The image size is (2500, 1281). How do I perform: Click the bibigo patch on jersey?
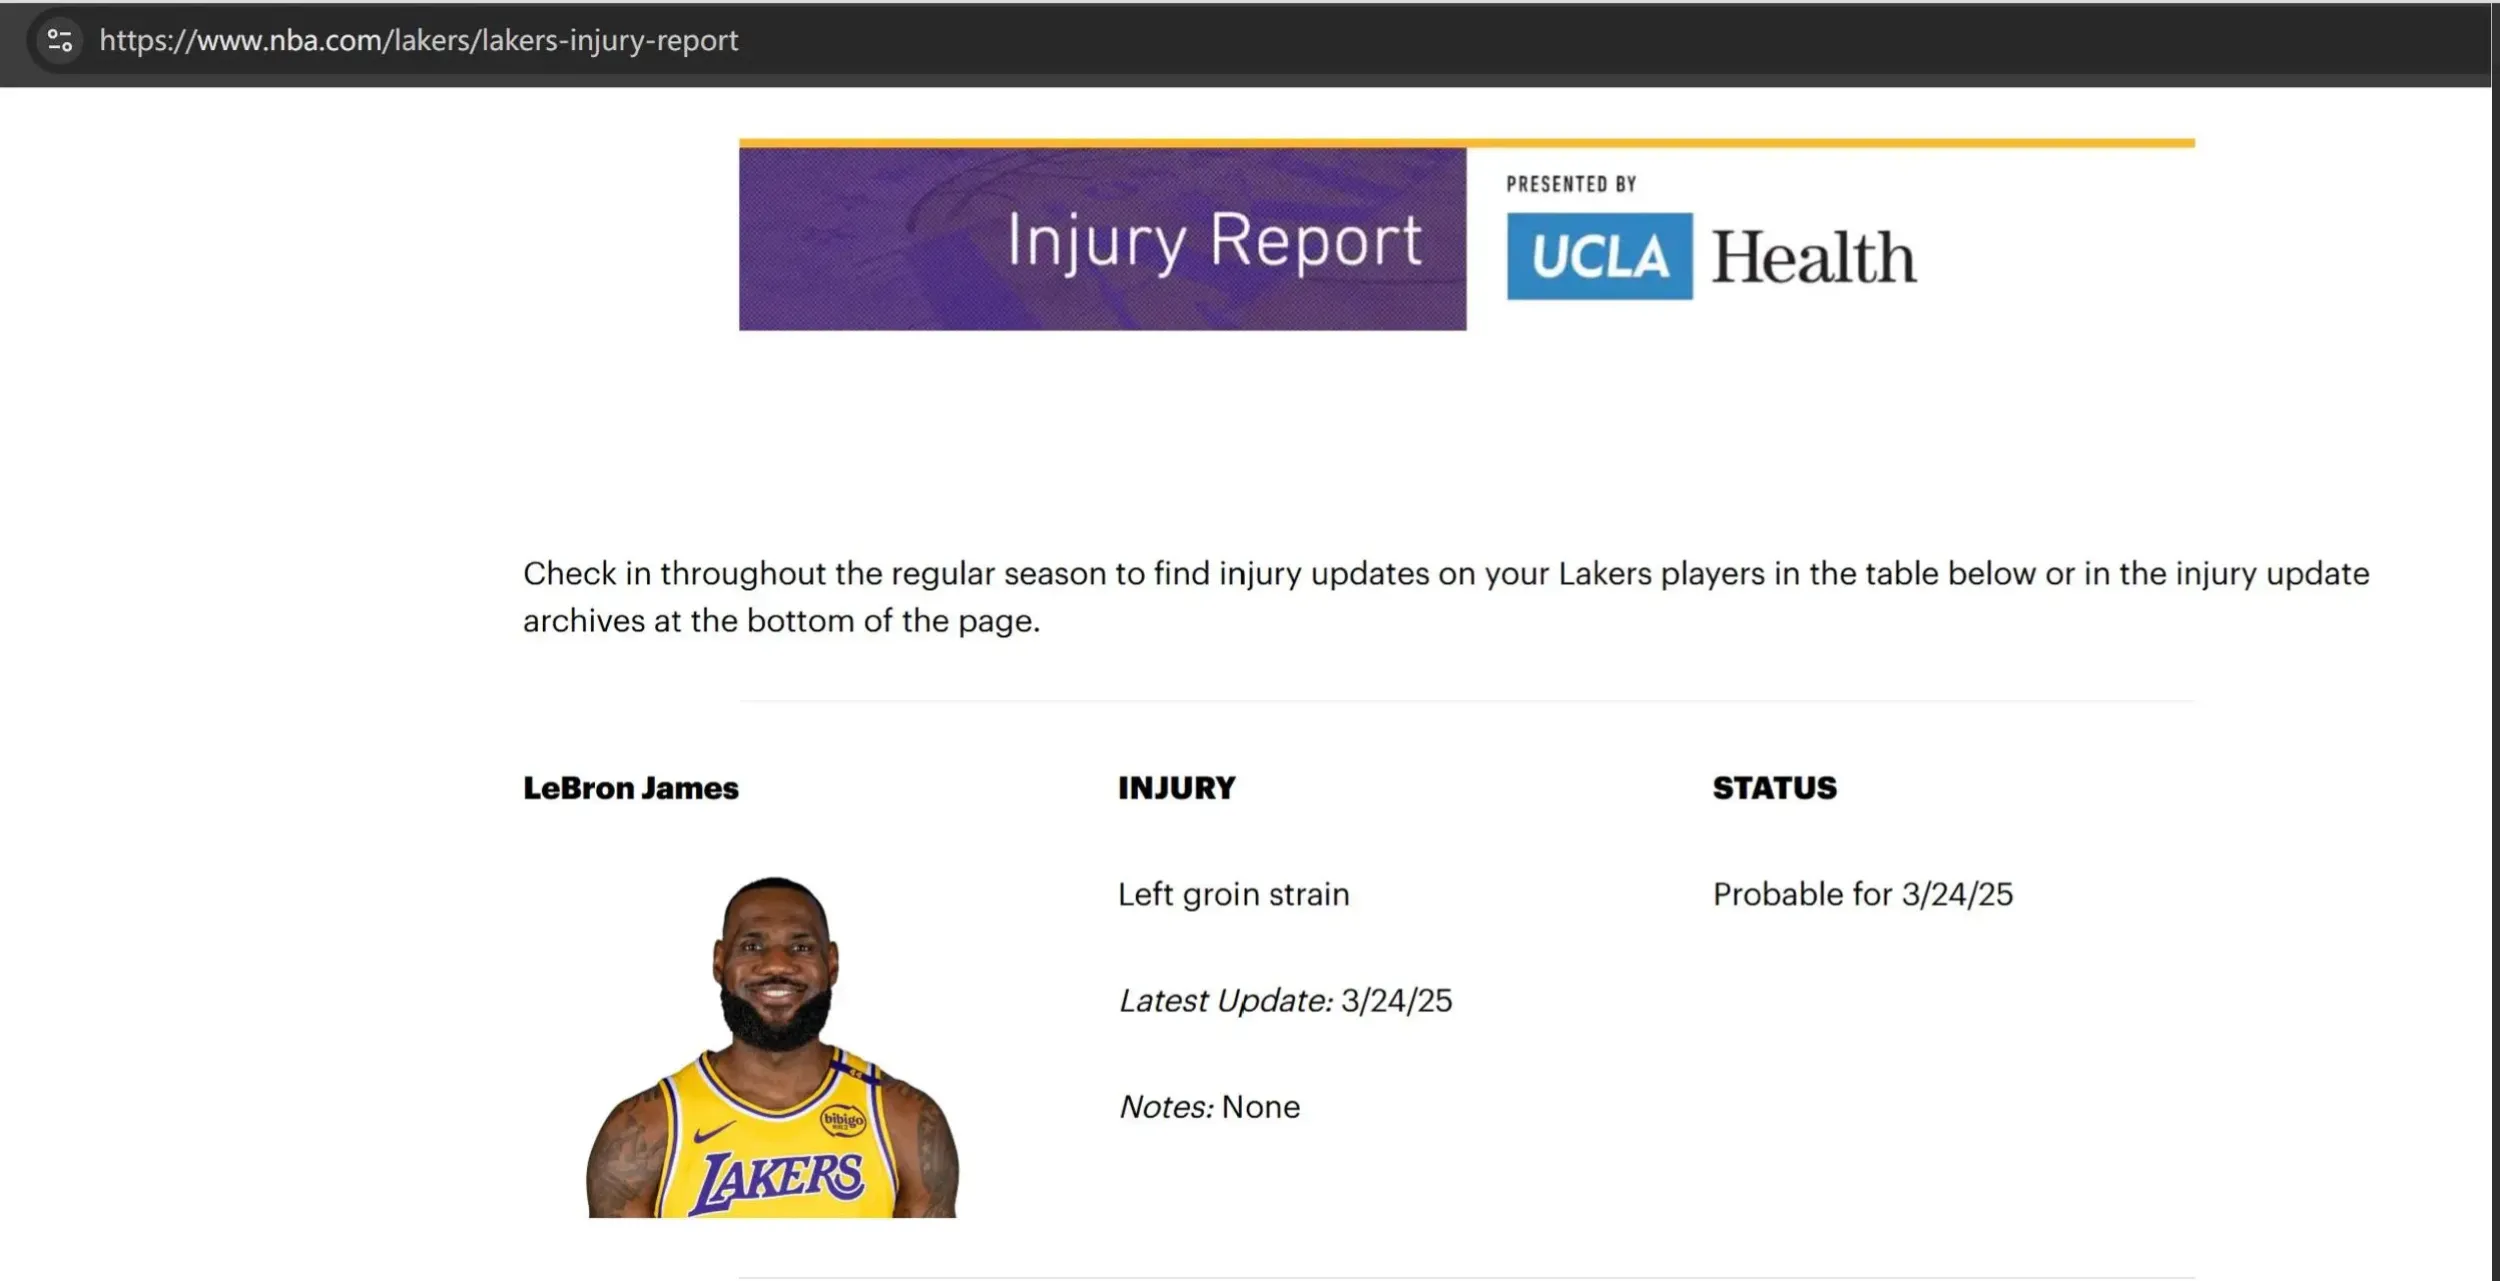tap(842, 1120)
